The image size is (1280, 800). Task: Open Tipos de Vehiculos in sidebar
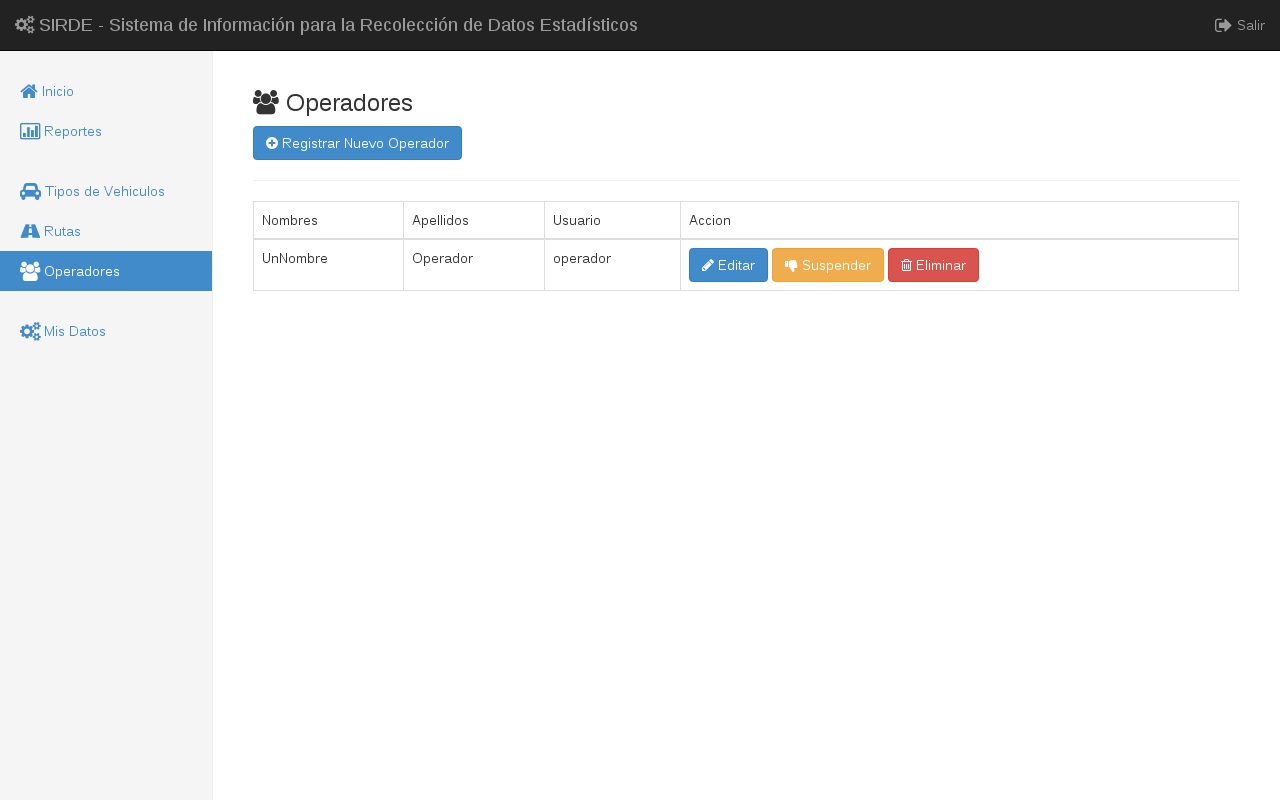106,191
